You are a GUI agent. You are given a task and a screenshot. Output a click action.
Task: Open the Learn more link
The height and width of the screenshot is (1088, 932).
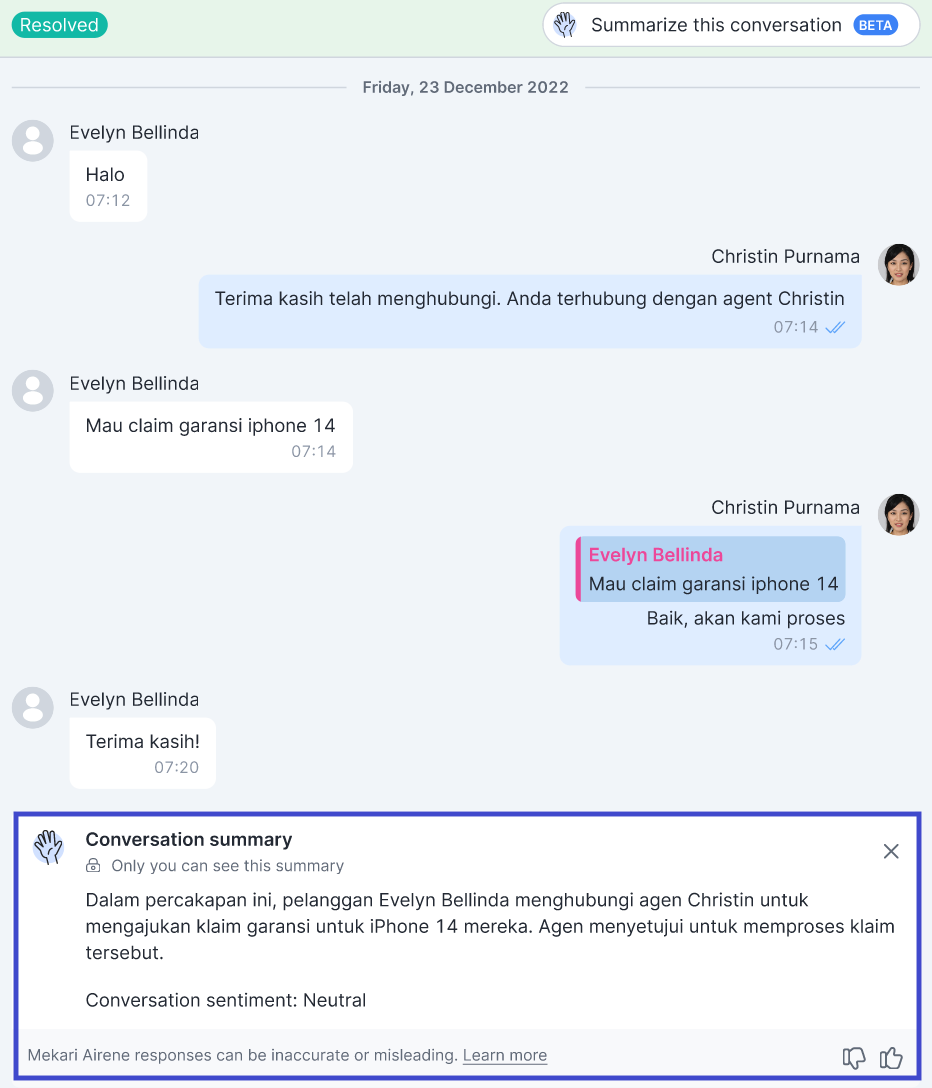coord(505,1055)
